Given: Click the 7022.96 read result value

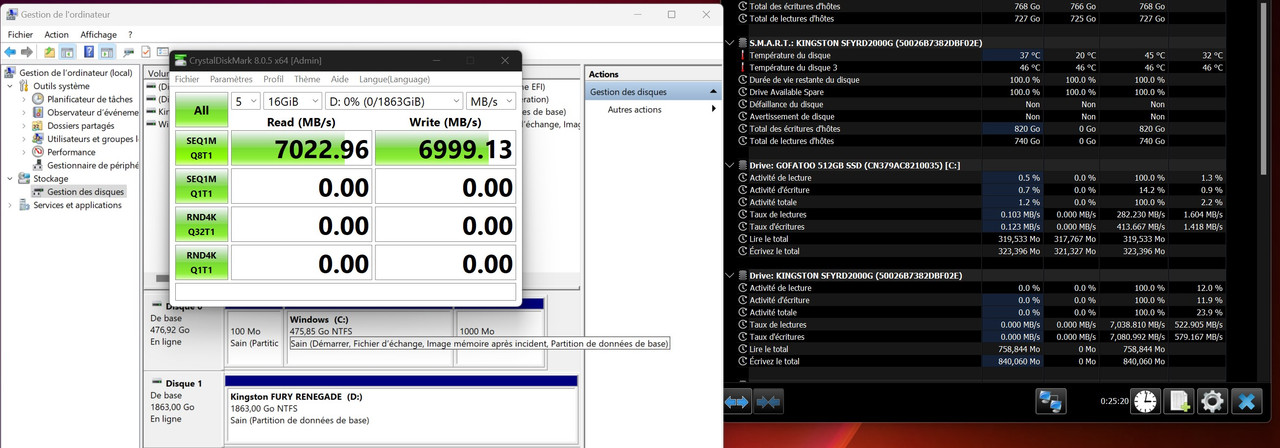Looking at the screenshot, I should (x=302, y=149).
